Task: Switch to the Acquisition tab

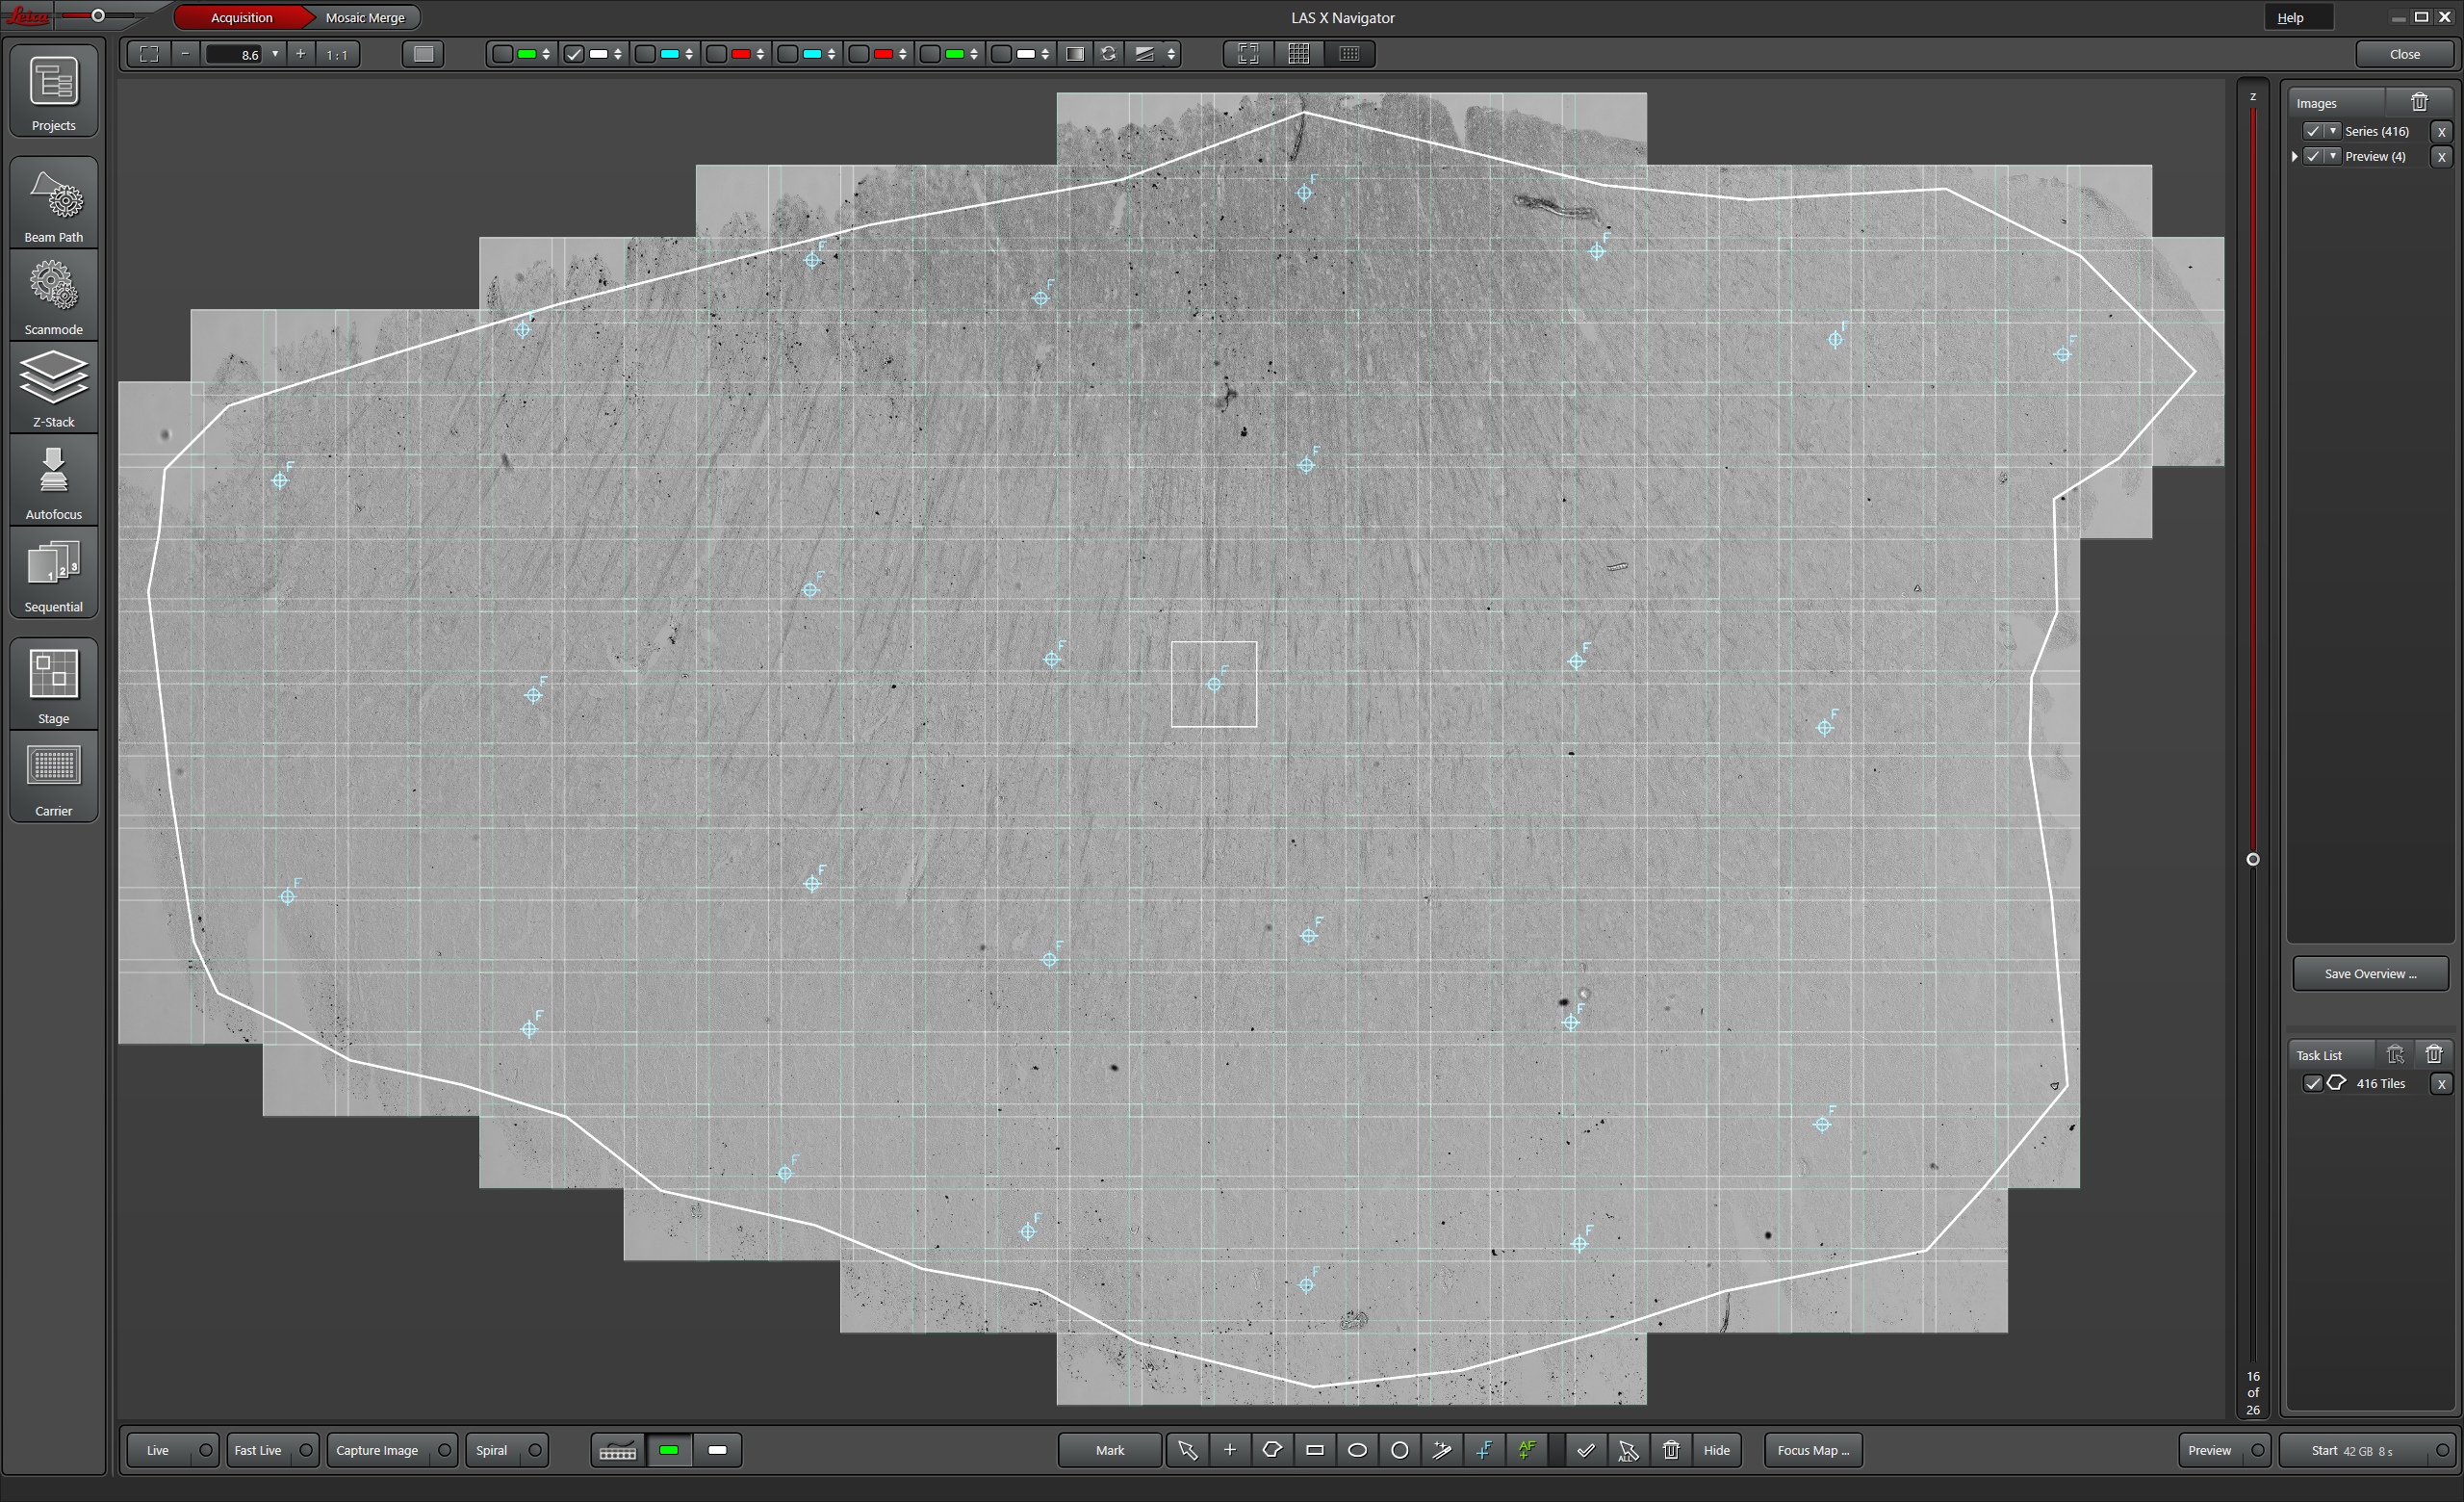Action: 241,18
